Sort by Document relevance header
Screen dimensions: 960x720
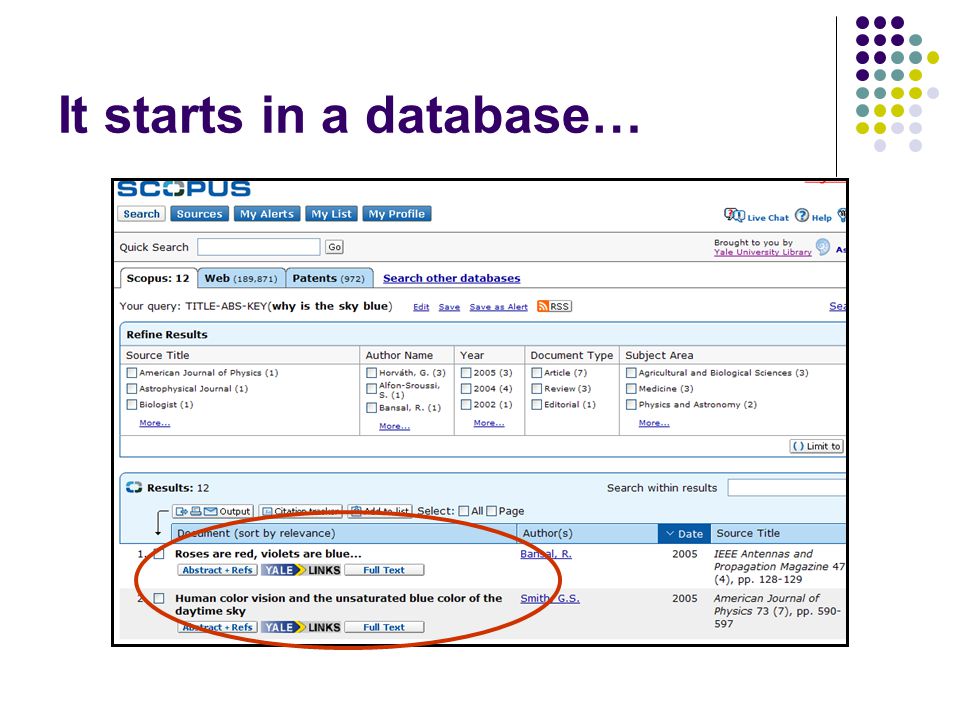click(343, 533)
